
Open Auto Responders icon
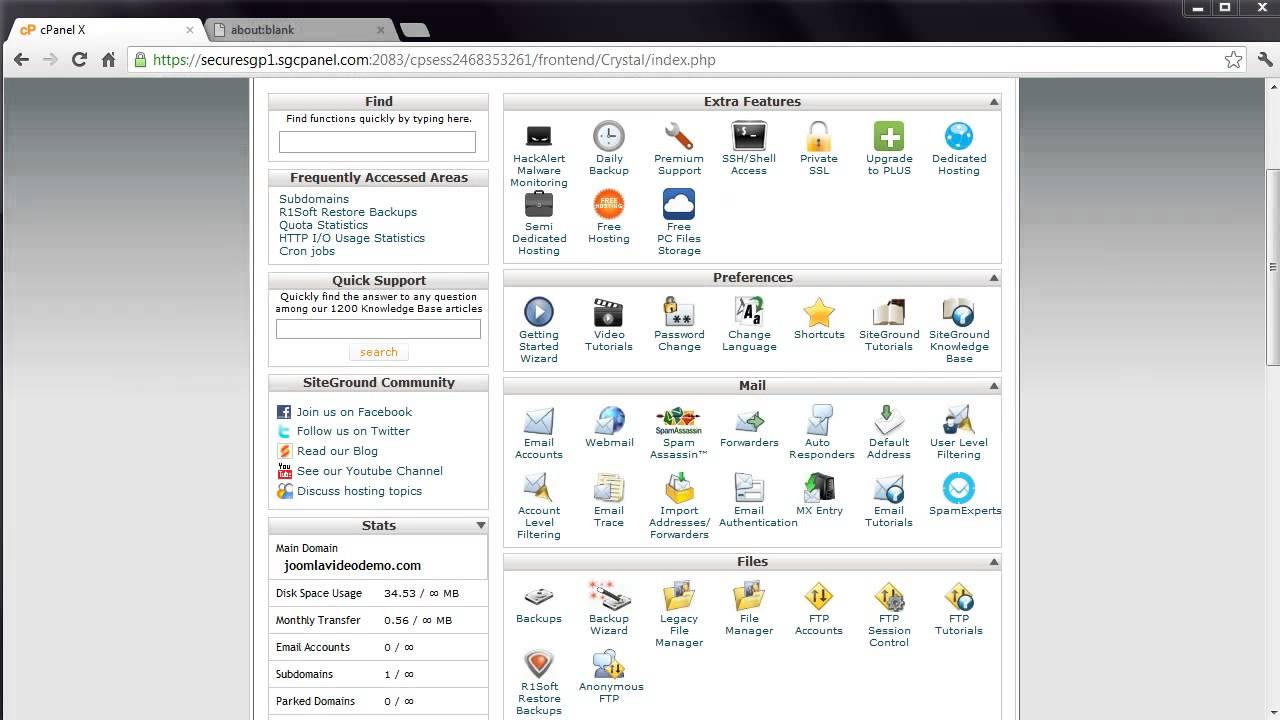click(819, 420)
